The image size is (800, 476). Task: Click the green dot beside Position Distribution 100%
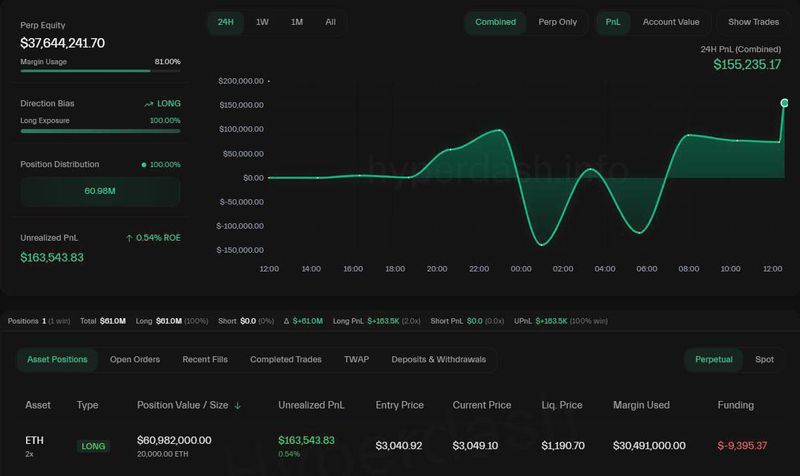[144, 164]
